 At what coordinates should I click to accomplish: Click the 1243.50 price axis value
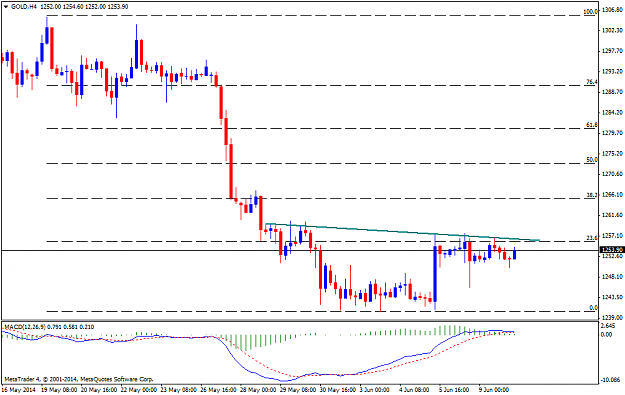pyautogui.click(x=612, y=297)
